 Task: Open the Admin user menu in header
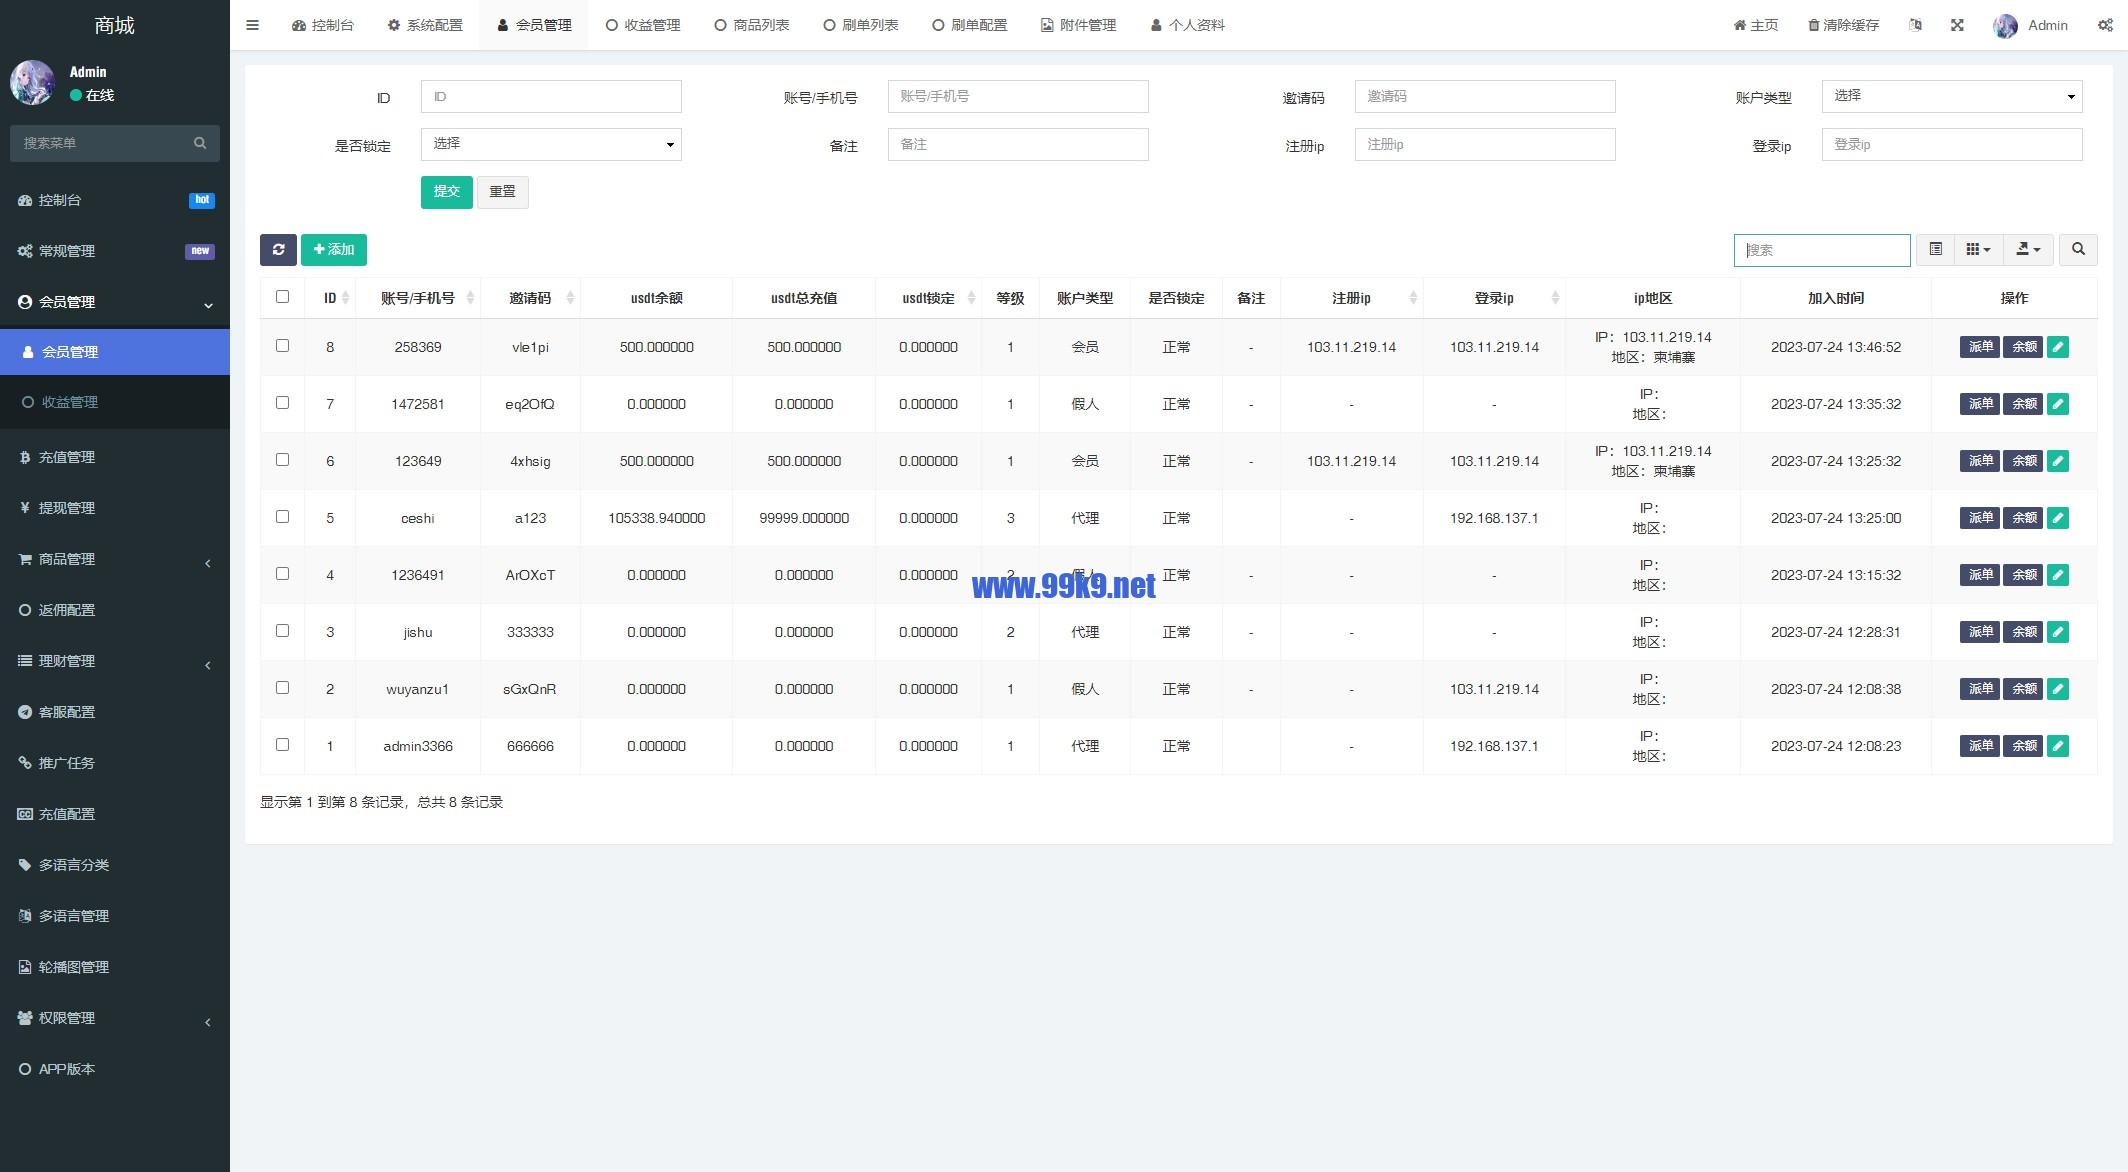2031,25
